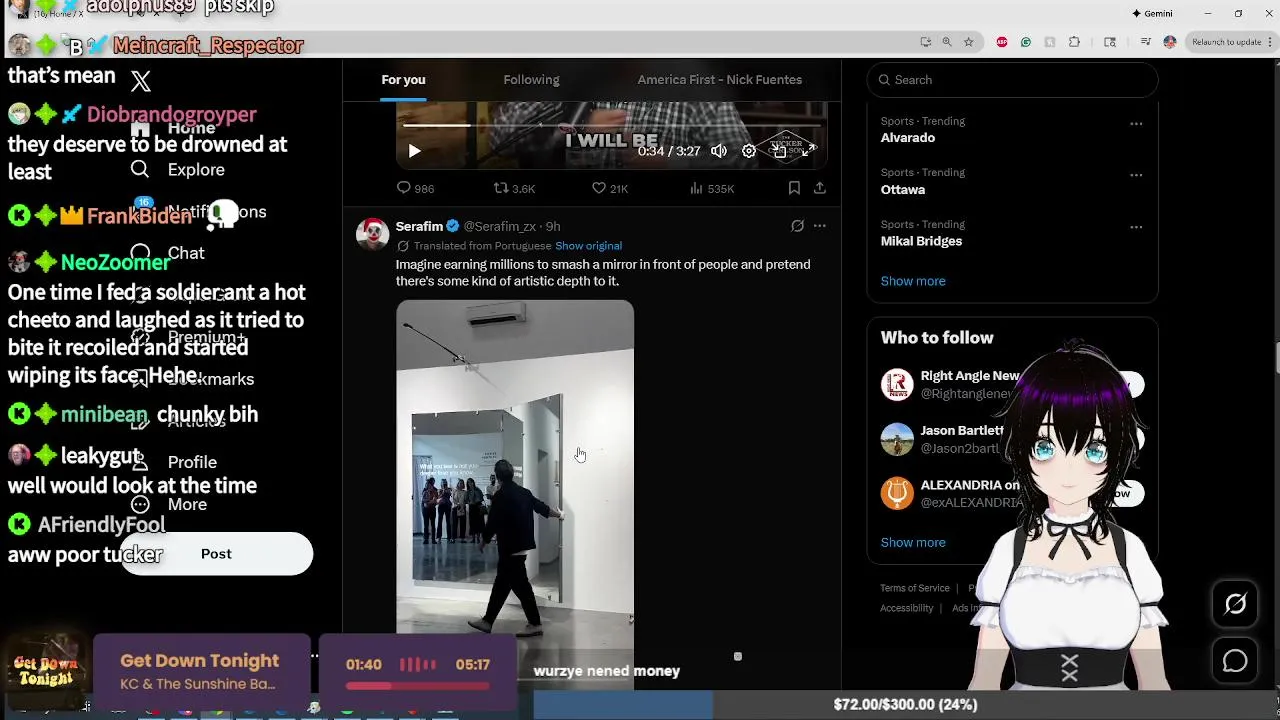This screenshot has height=720, width=1280.
Task: Switch to the Following tab
Action: 531,80
